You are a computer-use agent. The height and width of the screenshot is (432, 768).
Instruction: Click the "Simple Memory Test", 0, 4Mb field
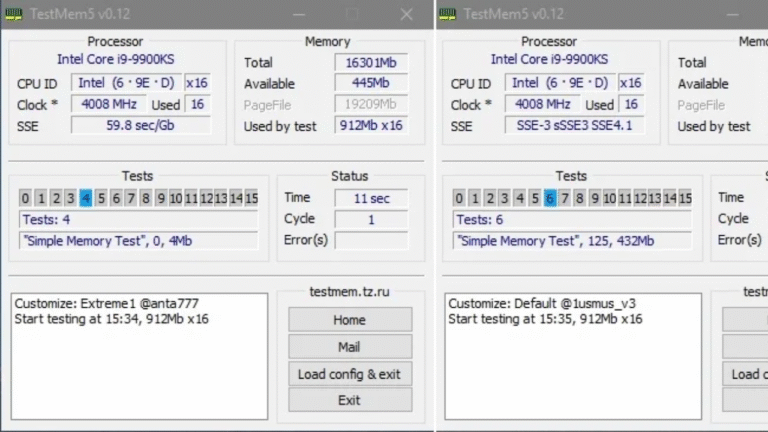pyautogui.click(x=139, y=240)
